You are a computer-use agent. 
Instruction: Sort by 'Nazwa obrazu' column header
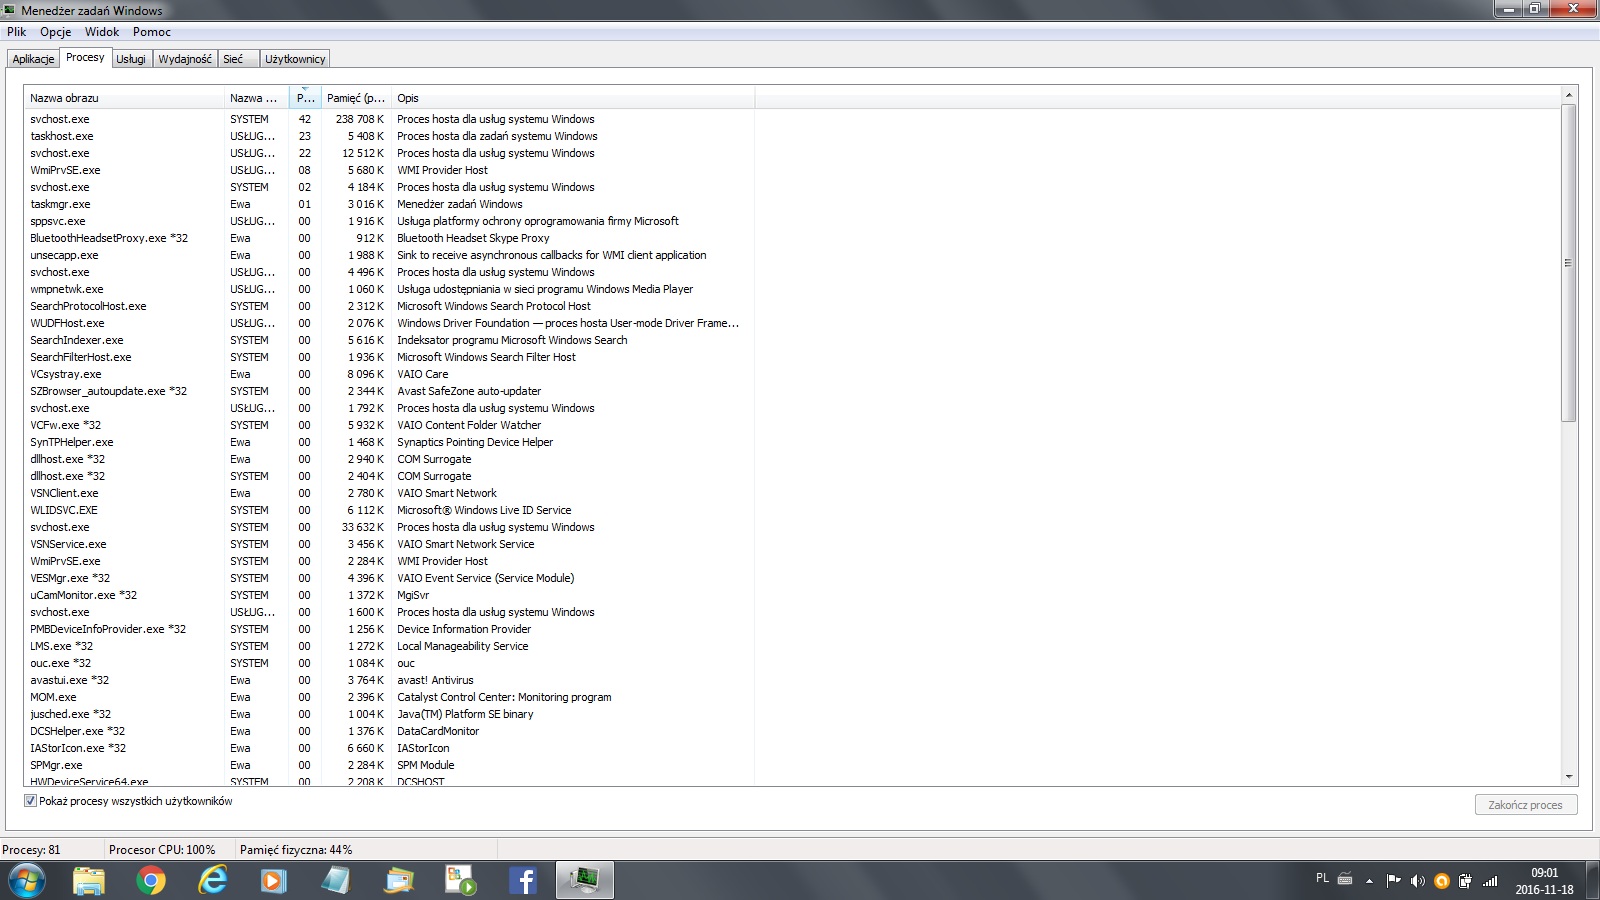point(124,98)
